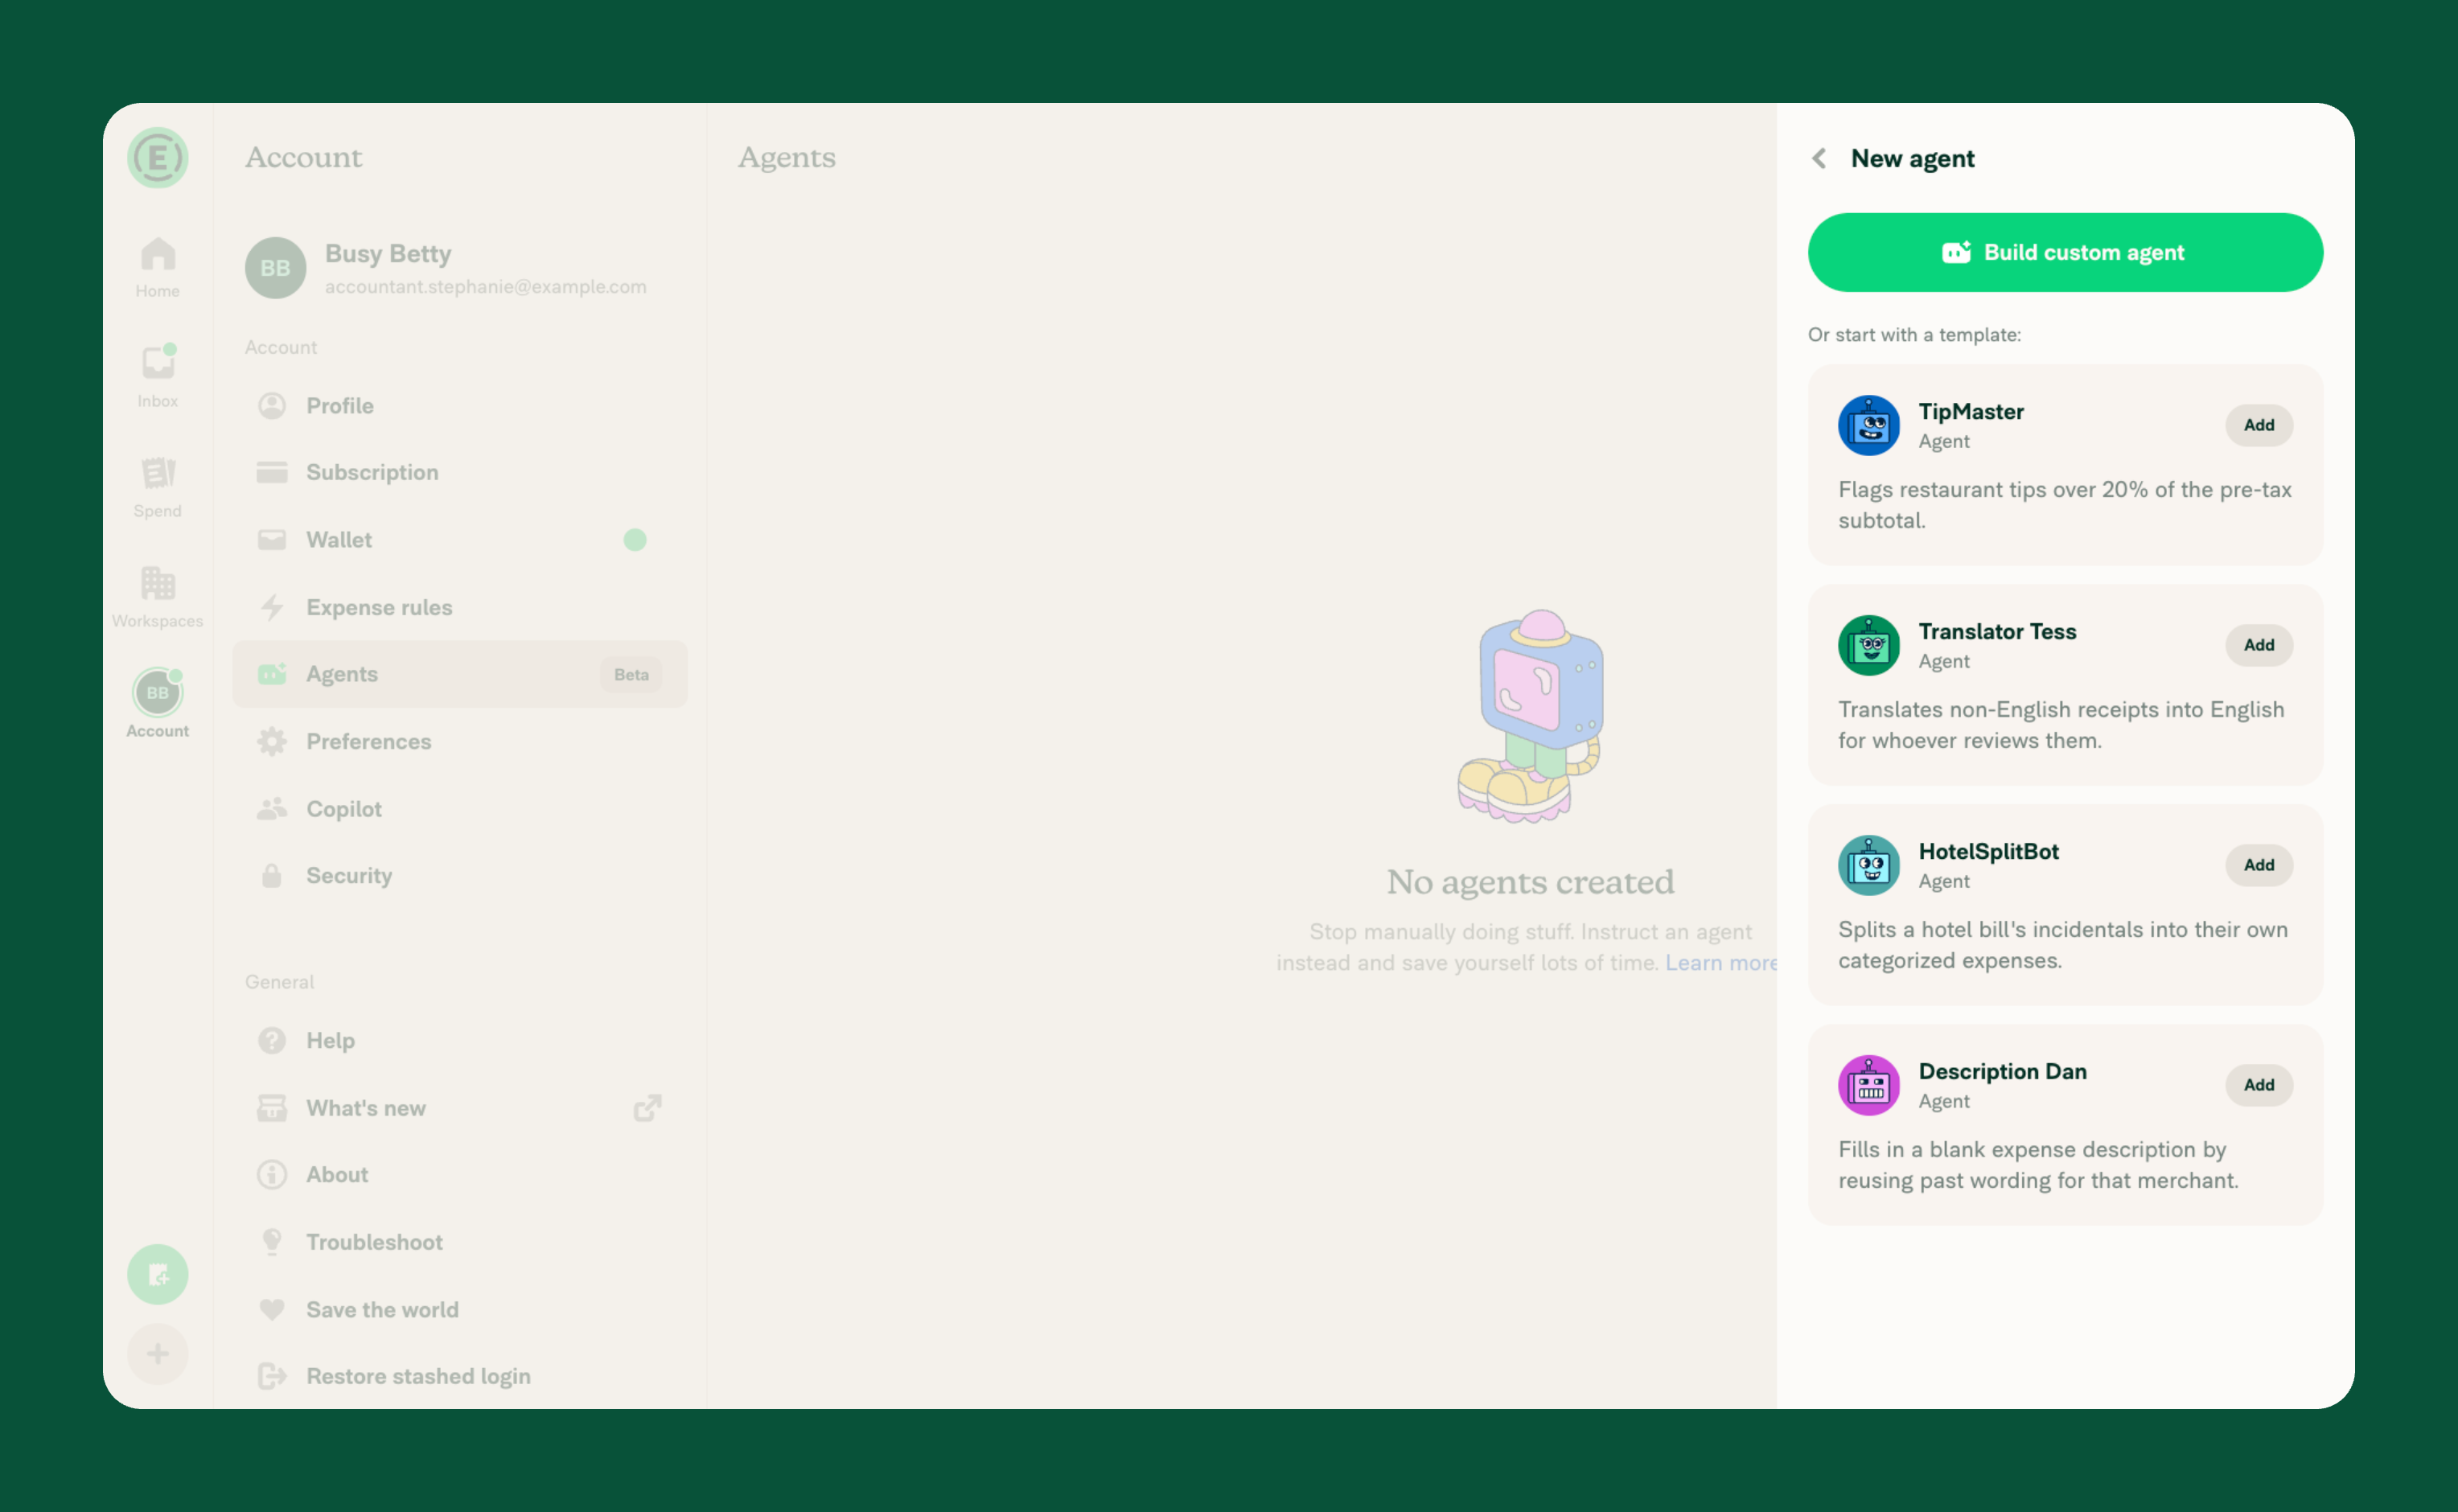Click the Description Dan robot avatar
This screenshot has height=1512, width=2458.
coord(1868,1085)
